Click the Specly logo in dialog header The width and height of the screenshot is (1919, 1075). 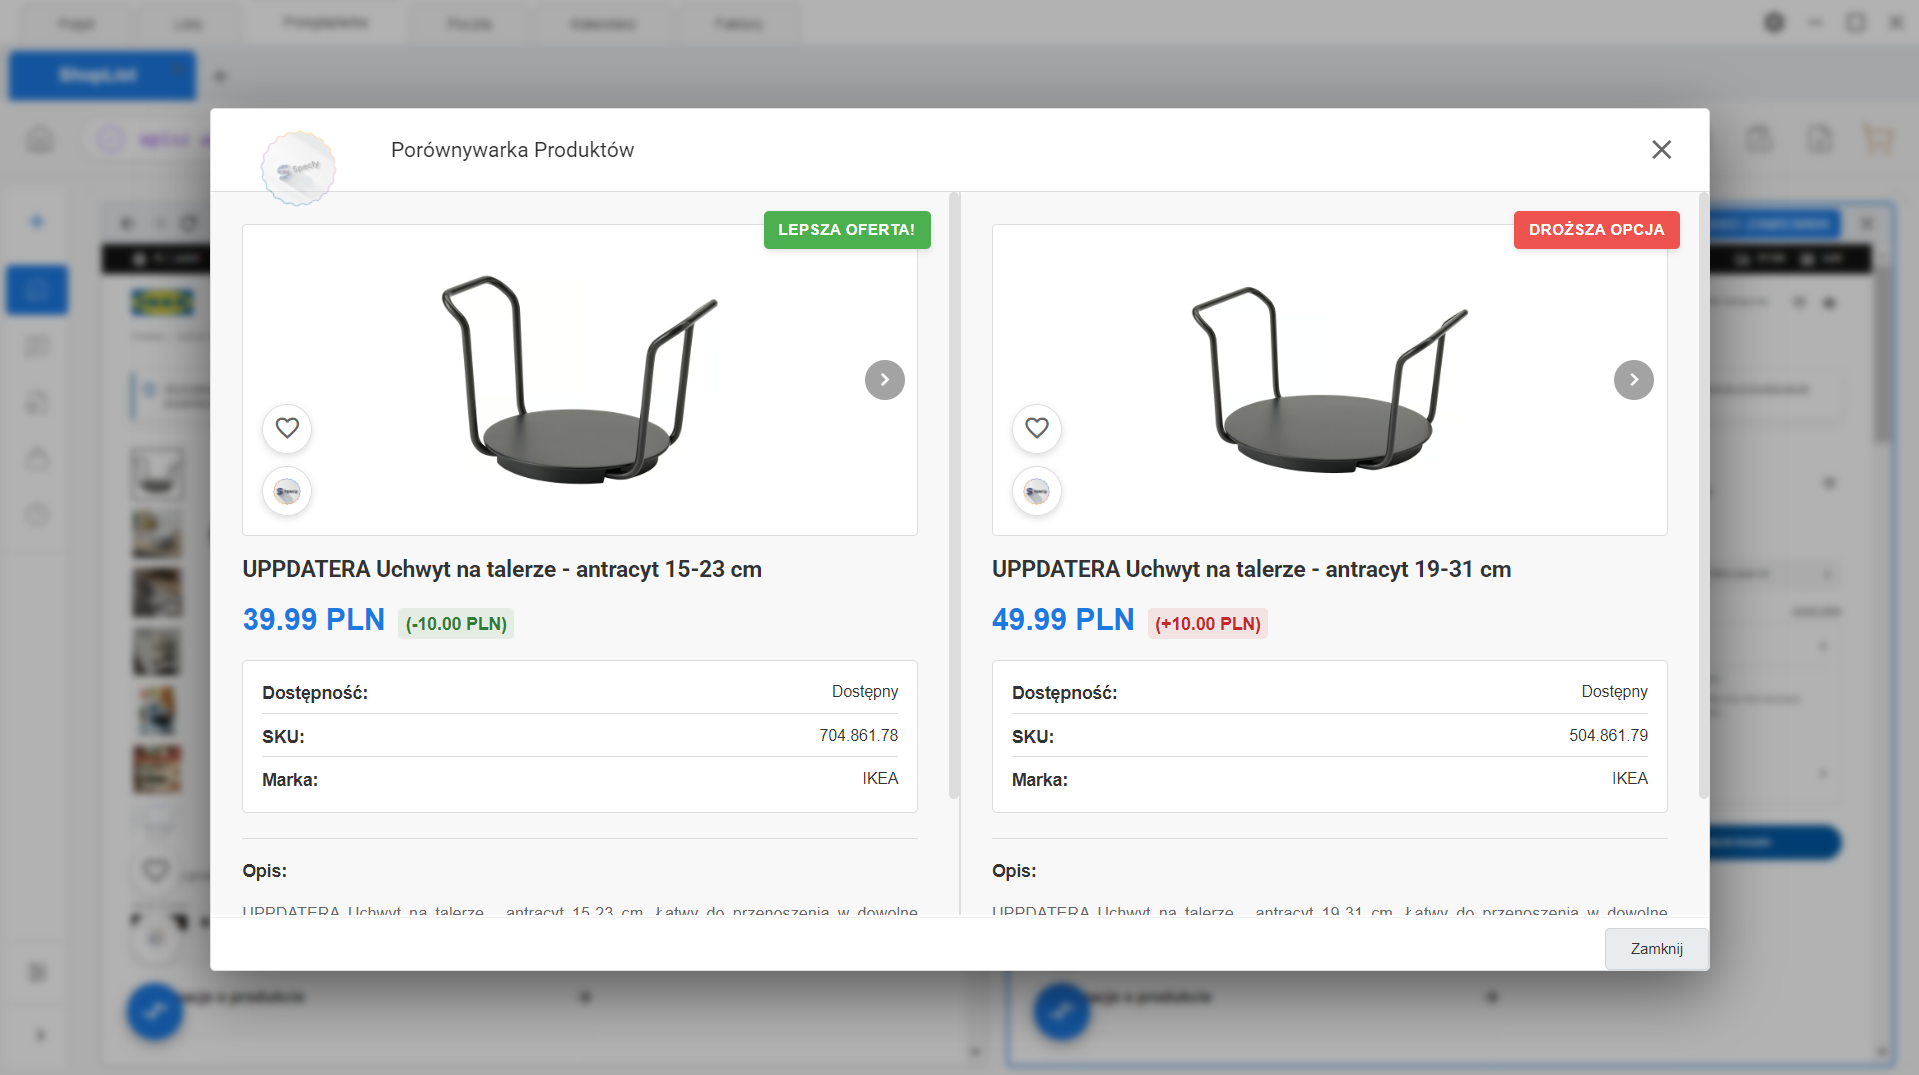(x=298, y=169)
